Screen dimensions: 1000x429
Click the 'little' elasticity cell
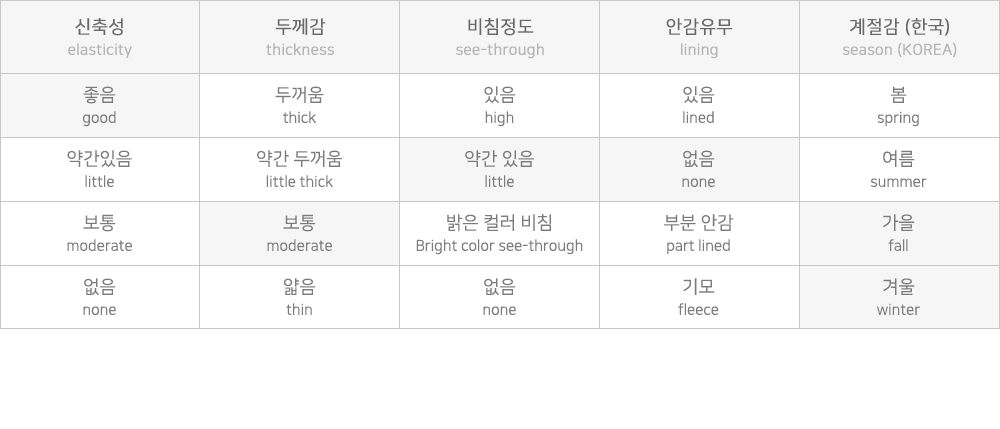pos(99,170)
